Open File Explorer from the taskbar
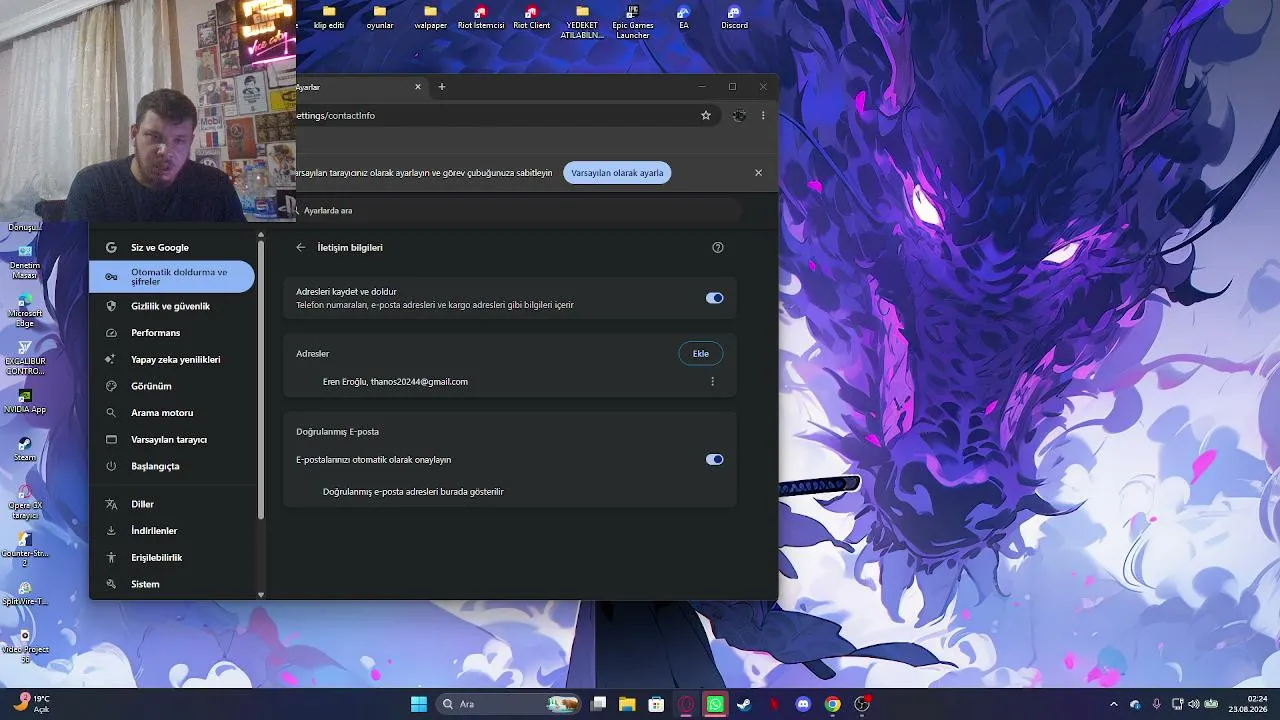1280x720 pixels. coord(627,704)
